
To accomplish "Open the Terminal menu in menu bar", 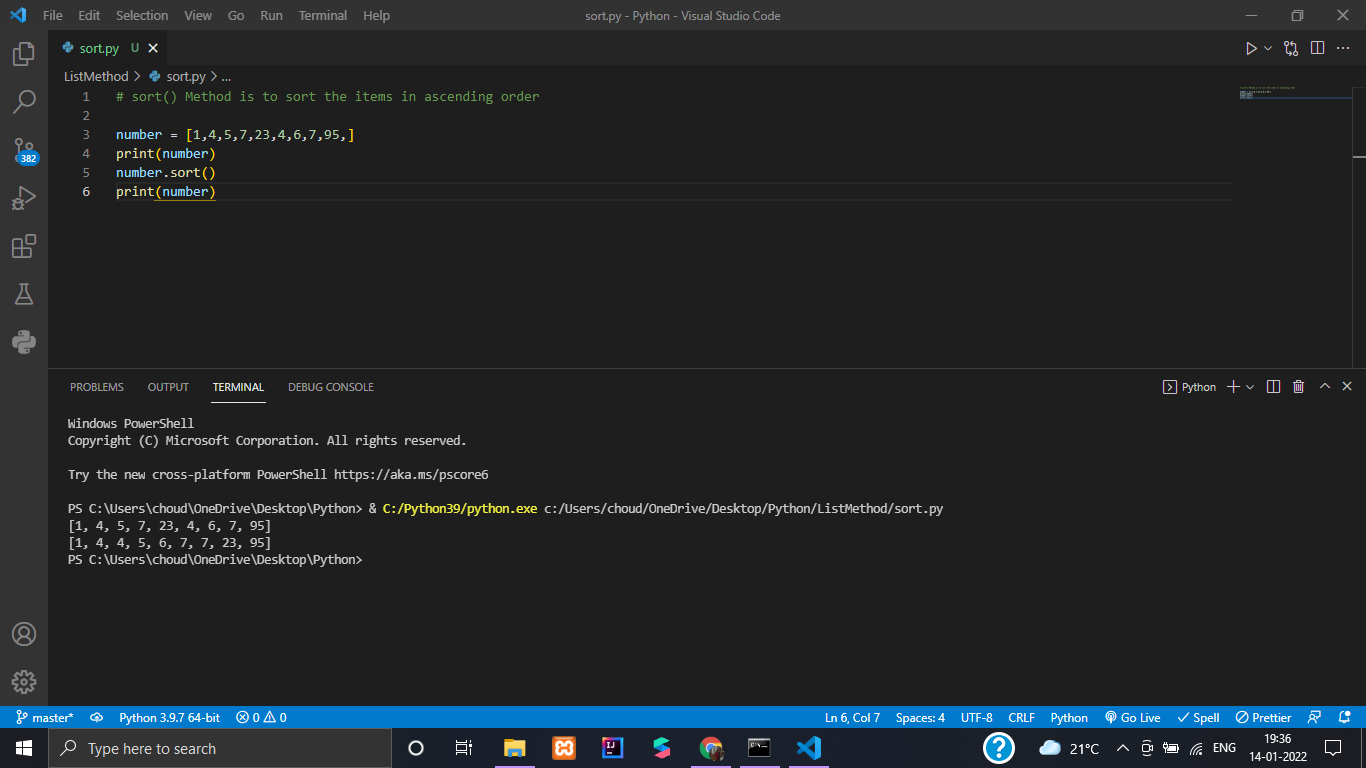I will click(x=322, y=15).
